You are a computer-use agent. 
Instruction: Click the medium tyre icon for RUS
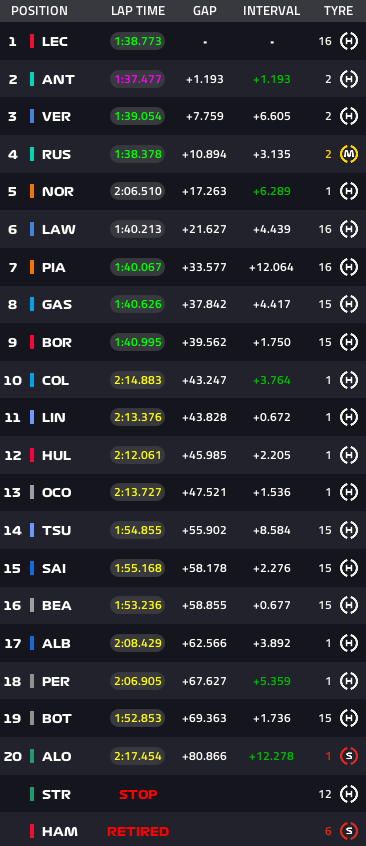tap(349, 154)
